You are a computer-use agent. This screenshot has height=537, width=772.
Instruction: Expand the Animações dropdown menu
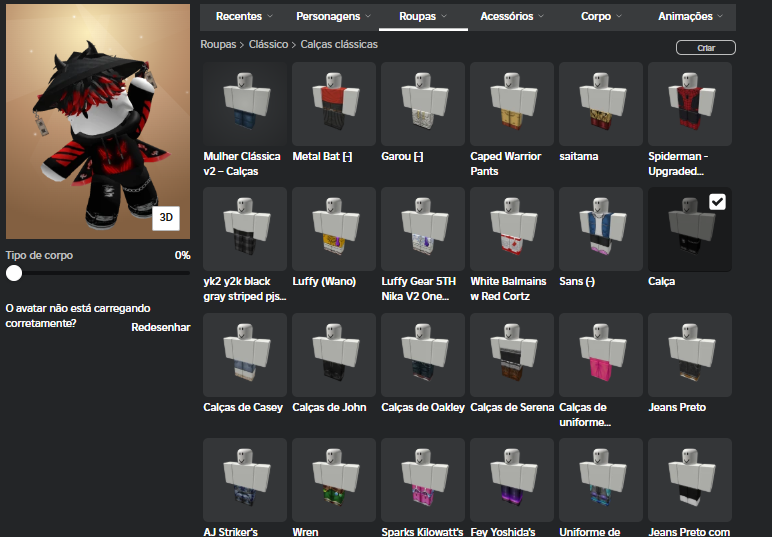click(x=691, y=16)
